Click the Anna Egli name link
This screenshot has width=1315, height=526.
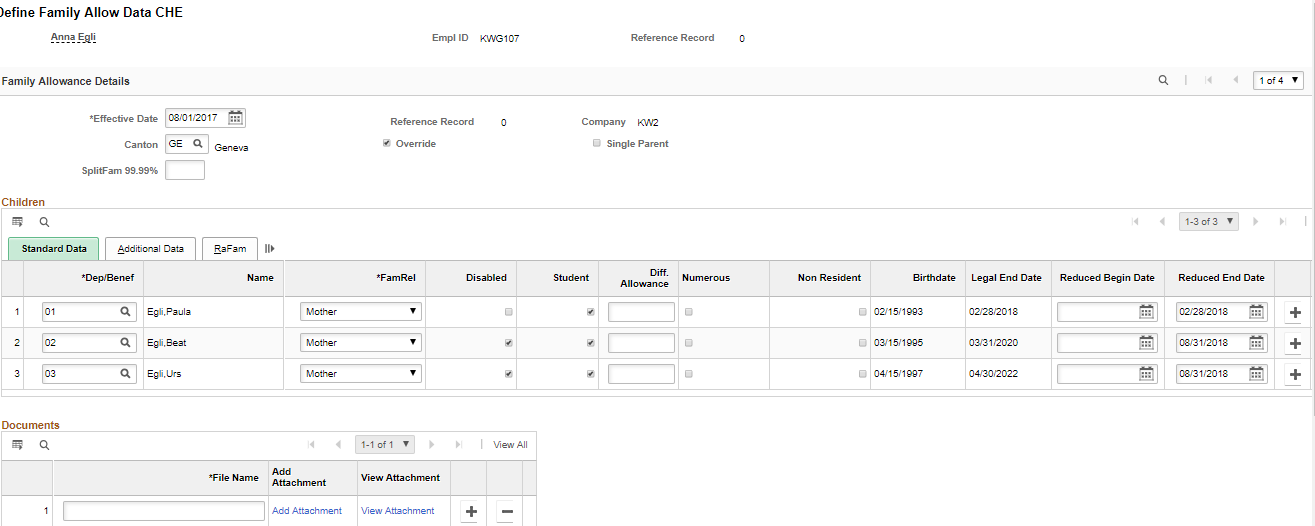[73, 38]
